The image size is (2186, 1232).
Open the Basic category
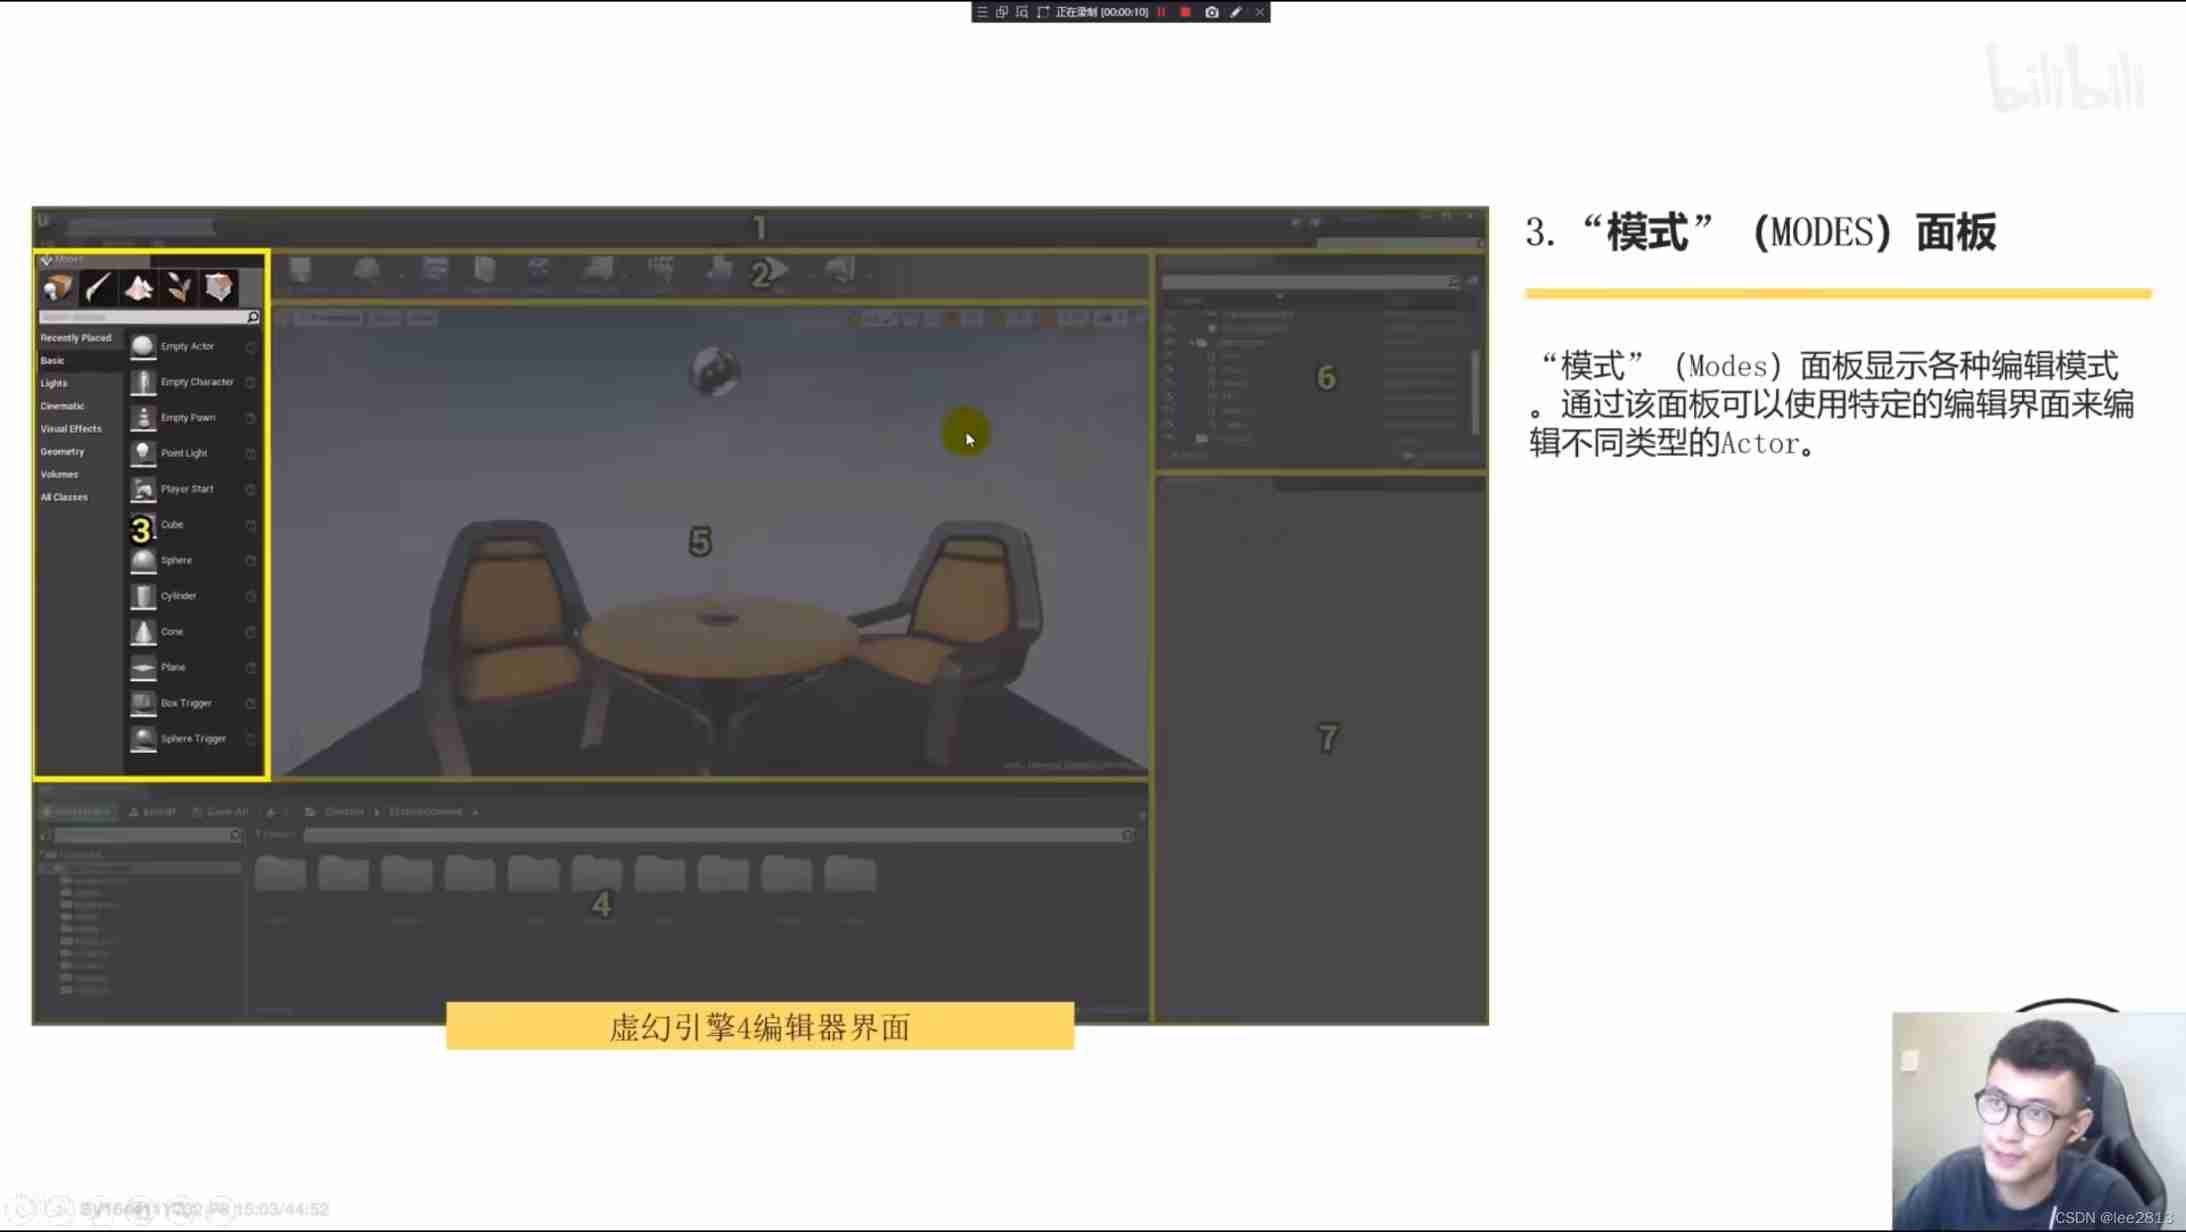click(52, 361)
